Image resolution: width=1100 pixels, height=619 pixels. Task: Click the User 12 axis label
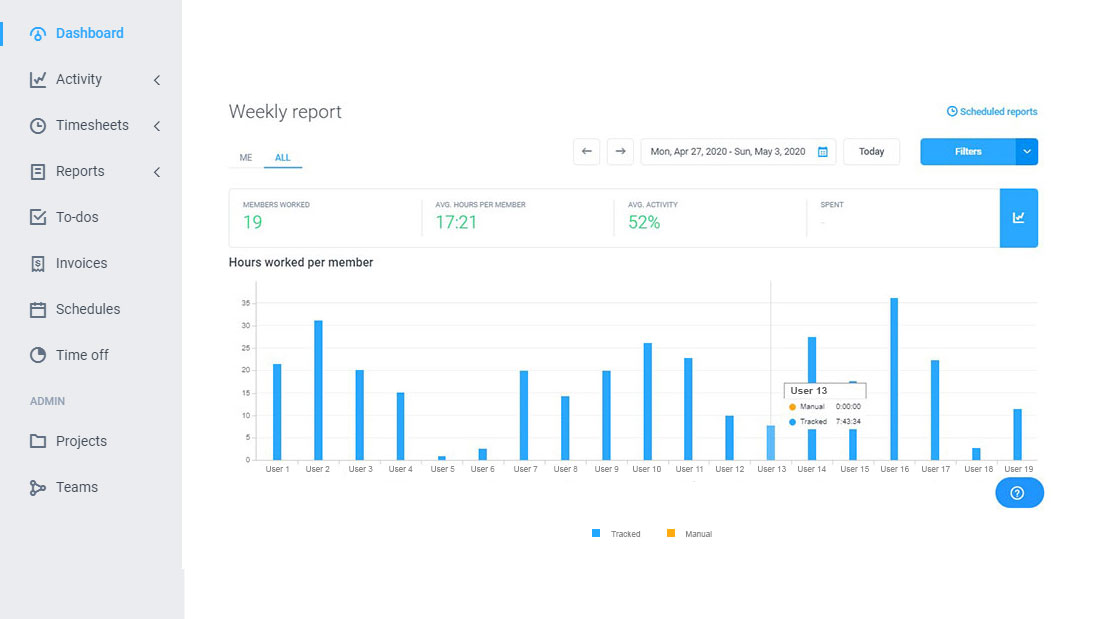730,469
